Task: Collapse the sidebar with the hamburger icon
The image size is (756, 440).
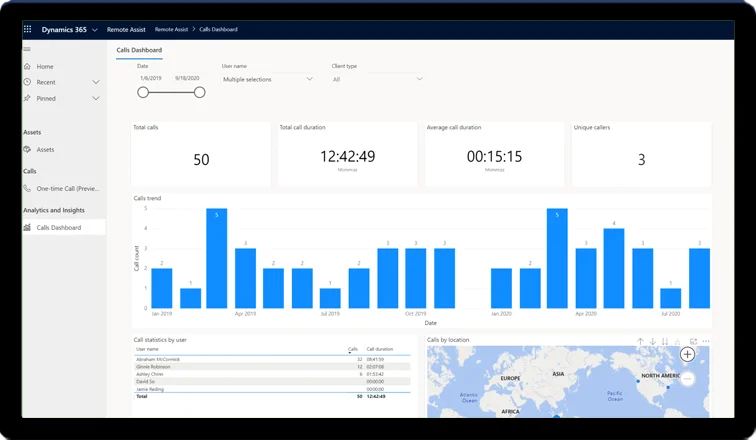Action: click(x=27, y=49)
